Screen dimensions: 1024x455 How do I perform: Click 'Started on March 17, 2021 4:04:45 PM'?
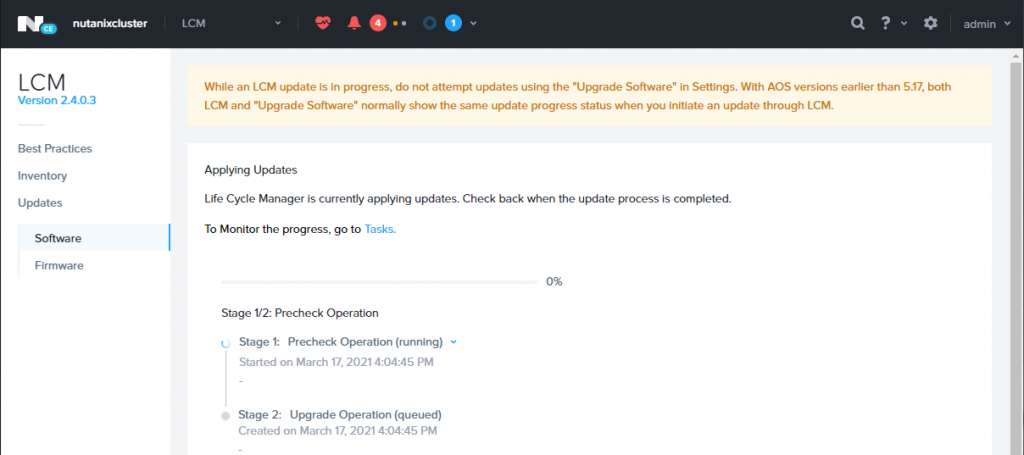336,362
